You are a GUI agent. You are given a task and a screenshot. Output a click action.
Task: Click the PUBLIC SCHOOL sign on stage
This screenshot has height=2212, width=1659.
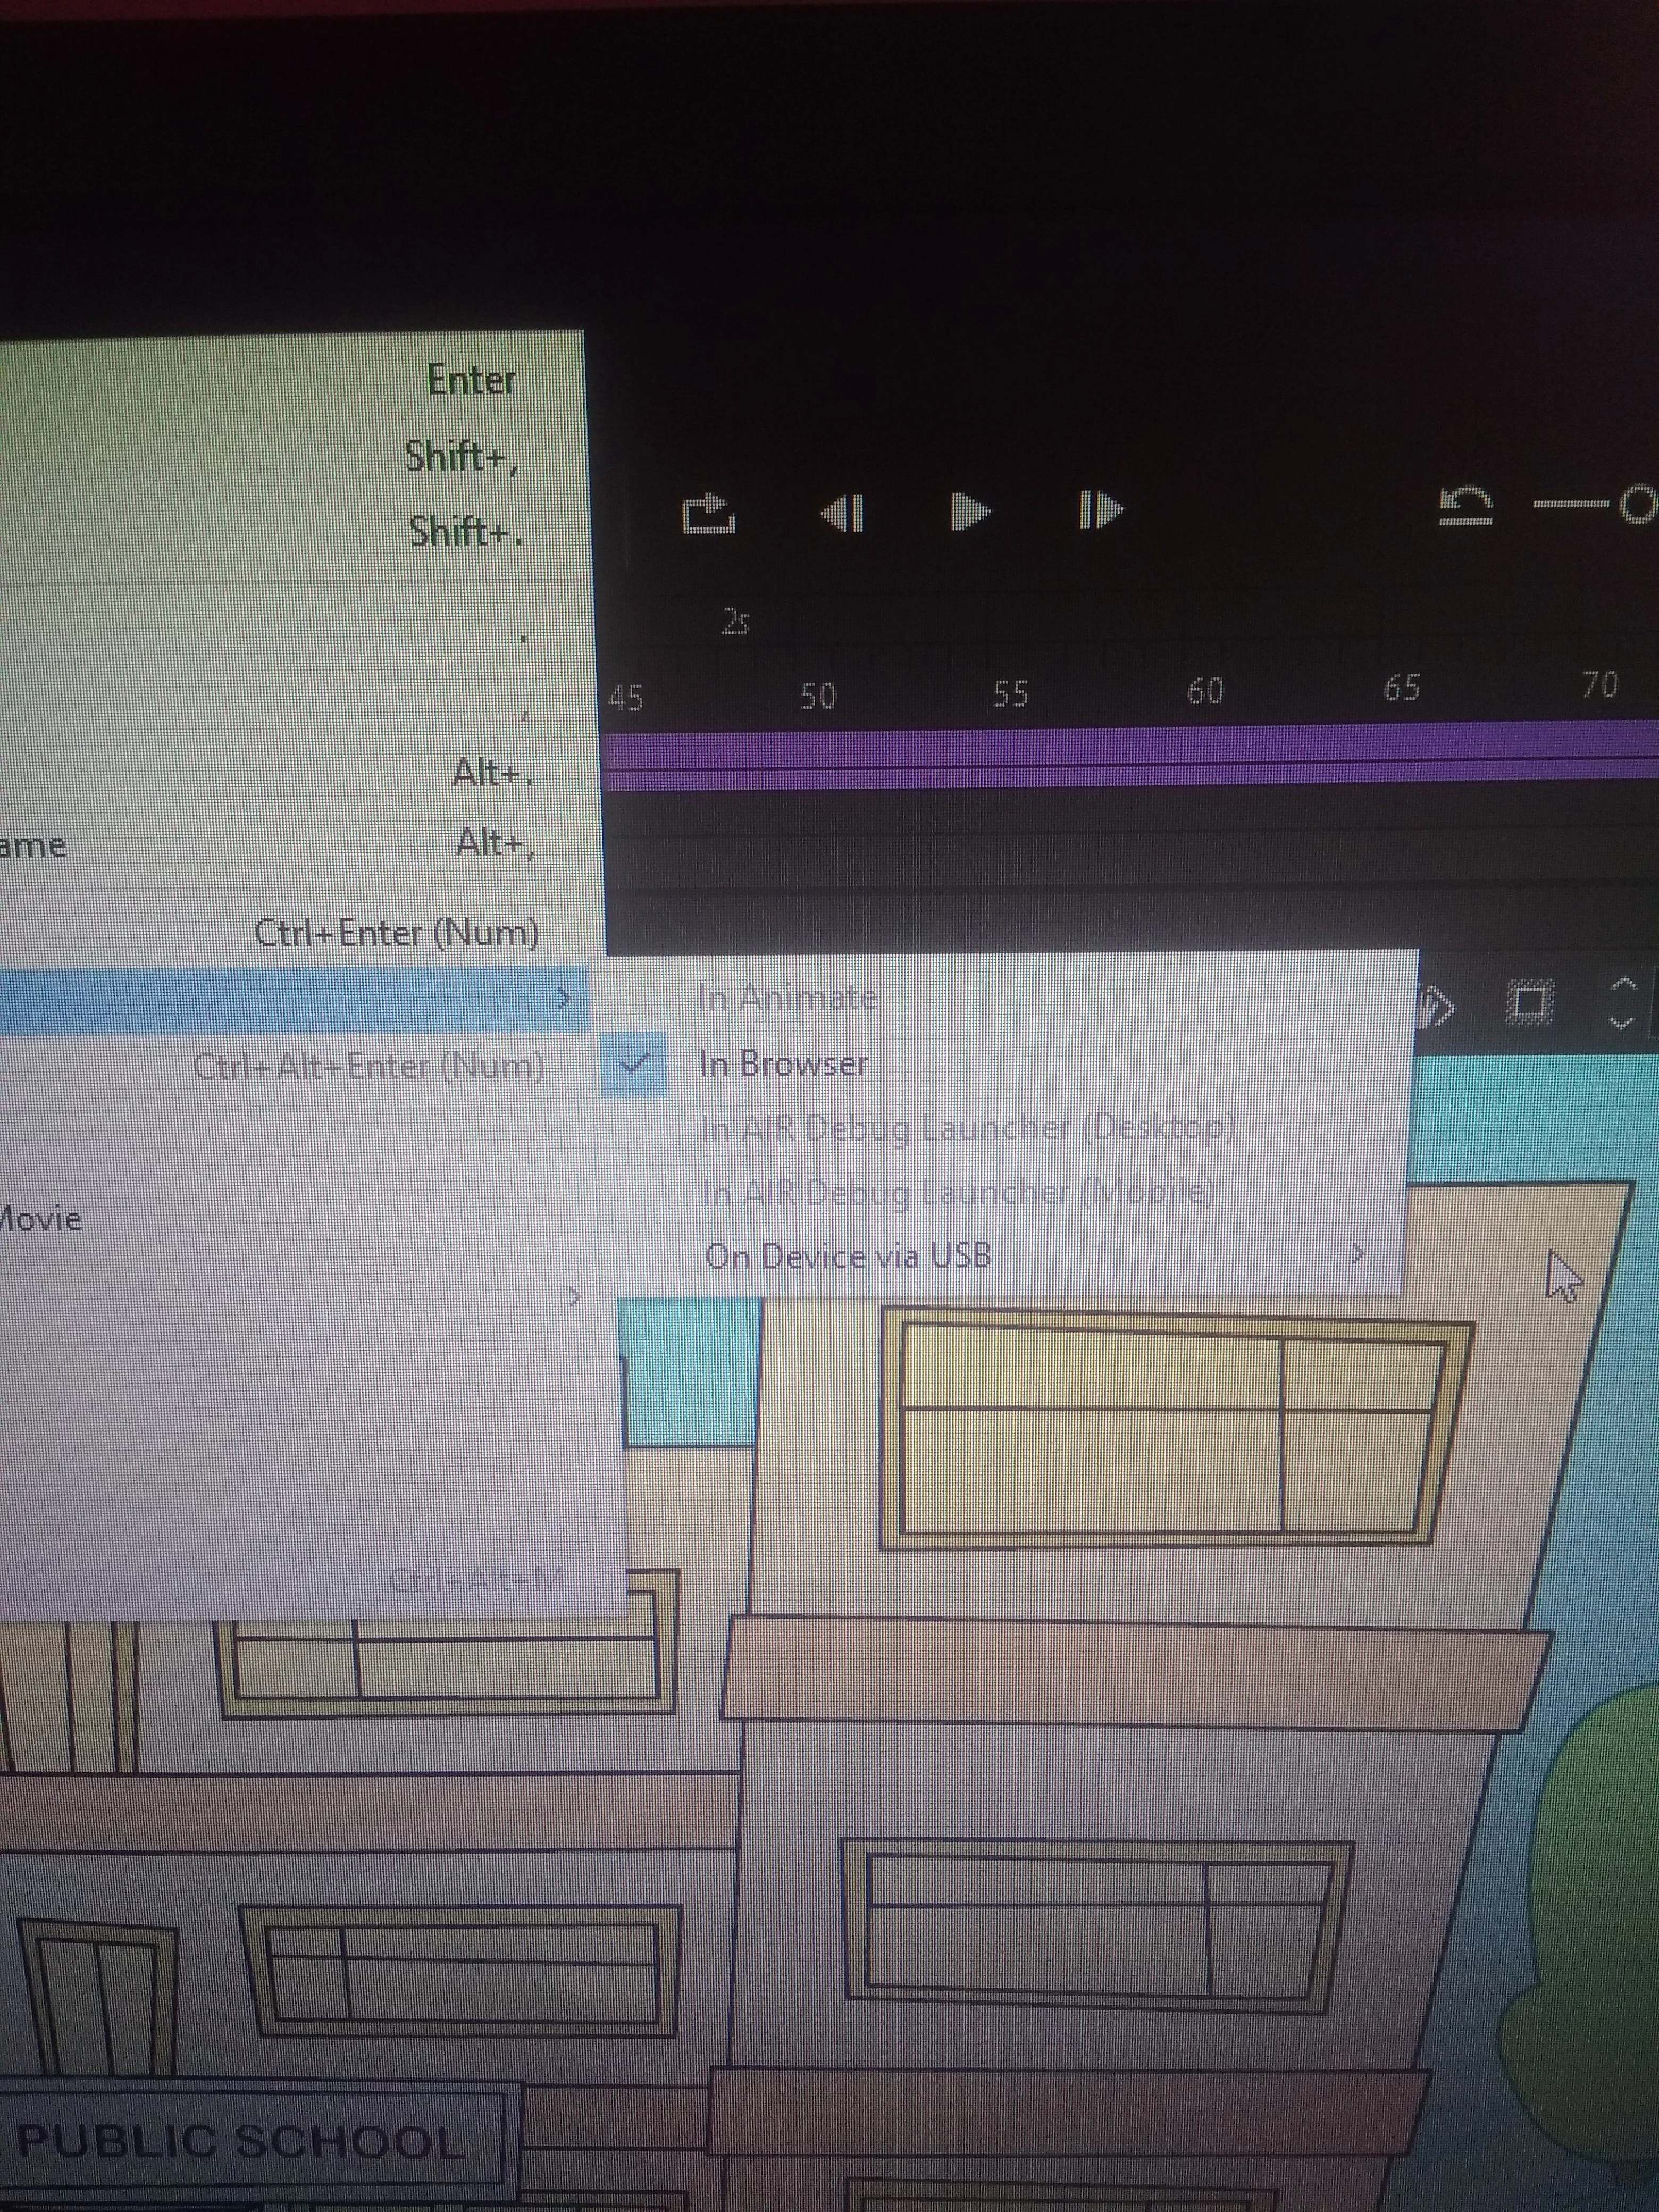pos(242,2141)
